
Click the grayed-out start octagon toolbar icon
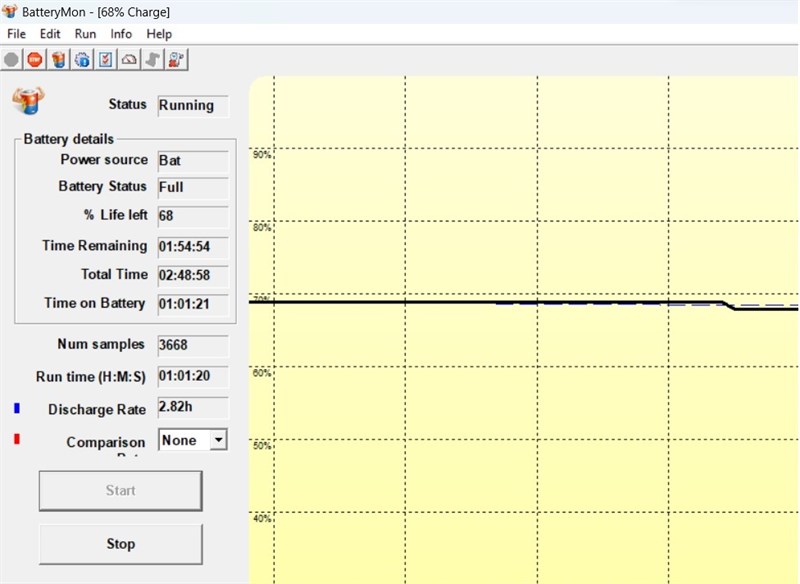11,60
